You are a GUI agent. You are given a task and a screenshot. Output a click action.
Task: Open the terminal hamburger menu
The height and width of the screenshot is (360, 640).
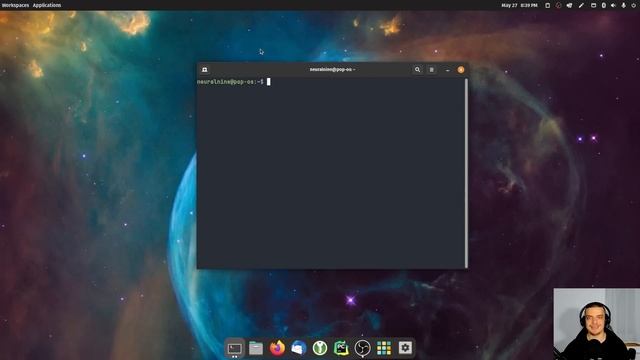pos(431,70)
